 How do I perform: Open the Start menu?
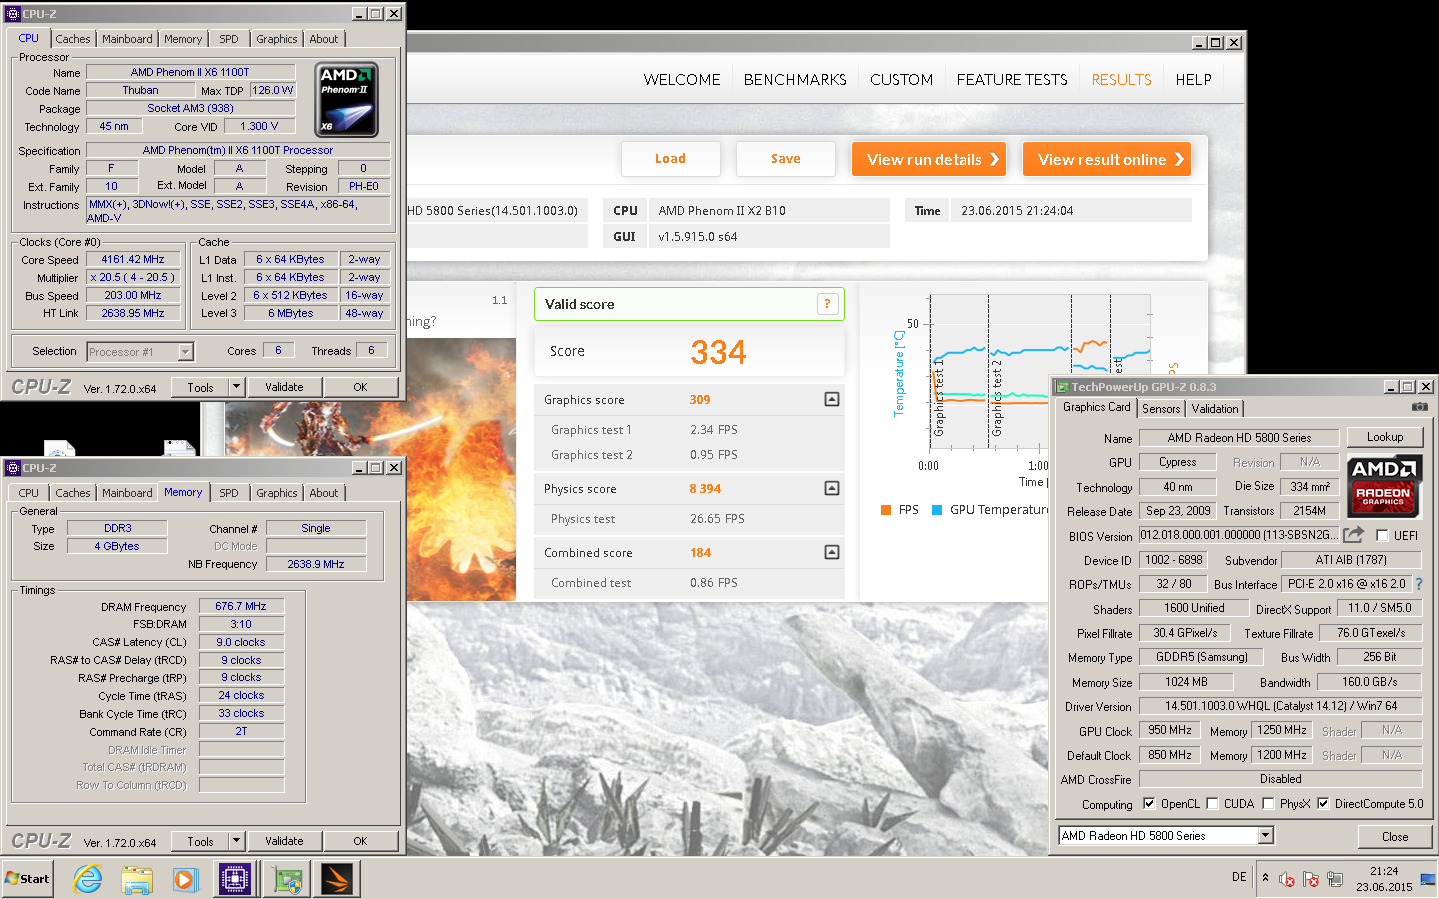pos(27,878)
